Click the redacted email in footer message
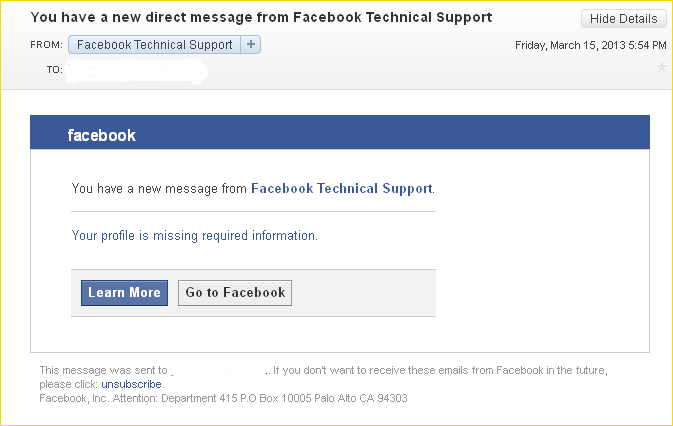673x426 pixels. (218, 370)
